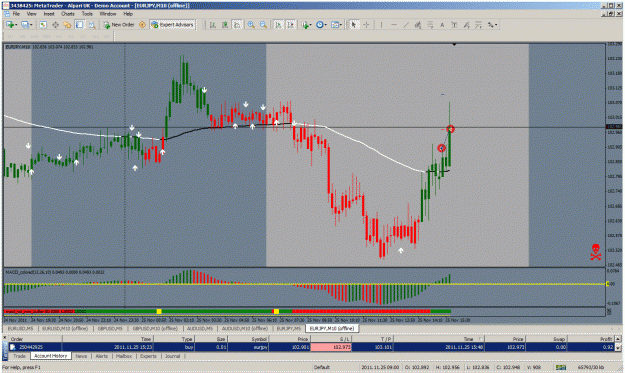The width and height of the screenshot is (625, 373).
Task: Open the New Chart toolbar icon
Action: click(x=10, y=25)
